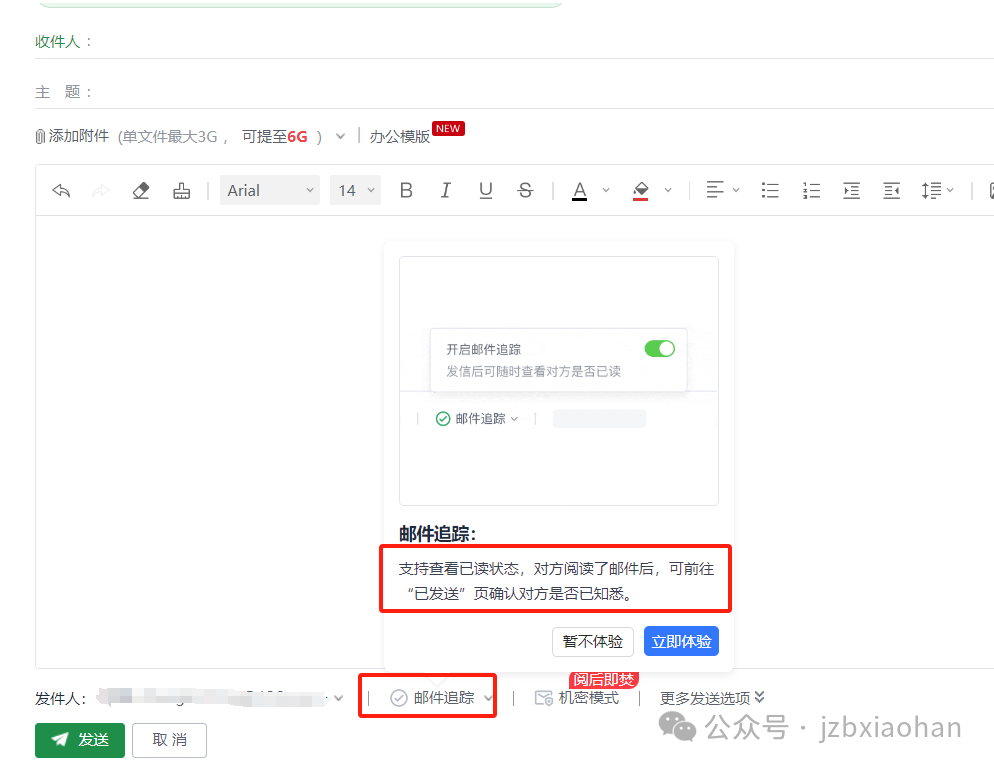The width and height of the screenshot is (994, 767).
Task: Expand highlight color options arrow
Action: tap(668, 190)
